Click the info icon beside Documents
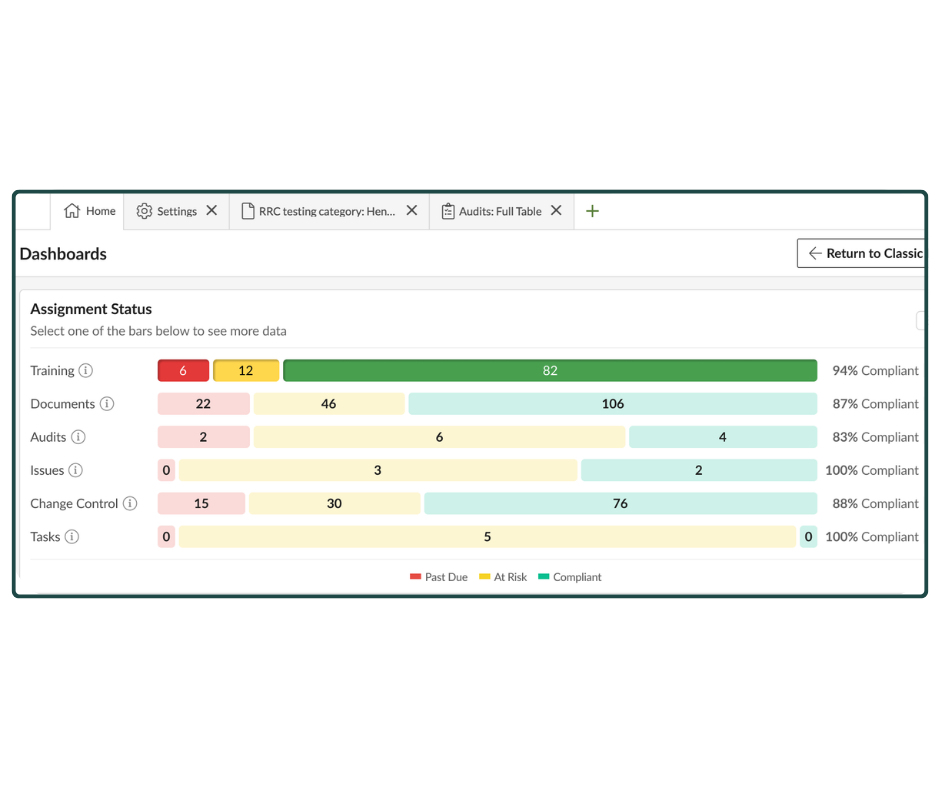The width and height of the screenshot is (940, 788). point(107,404)
